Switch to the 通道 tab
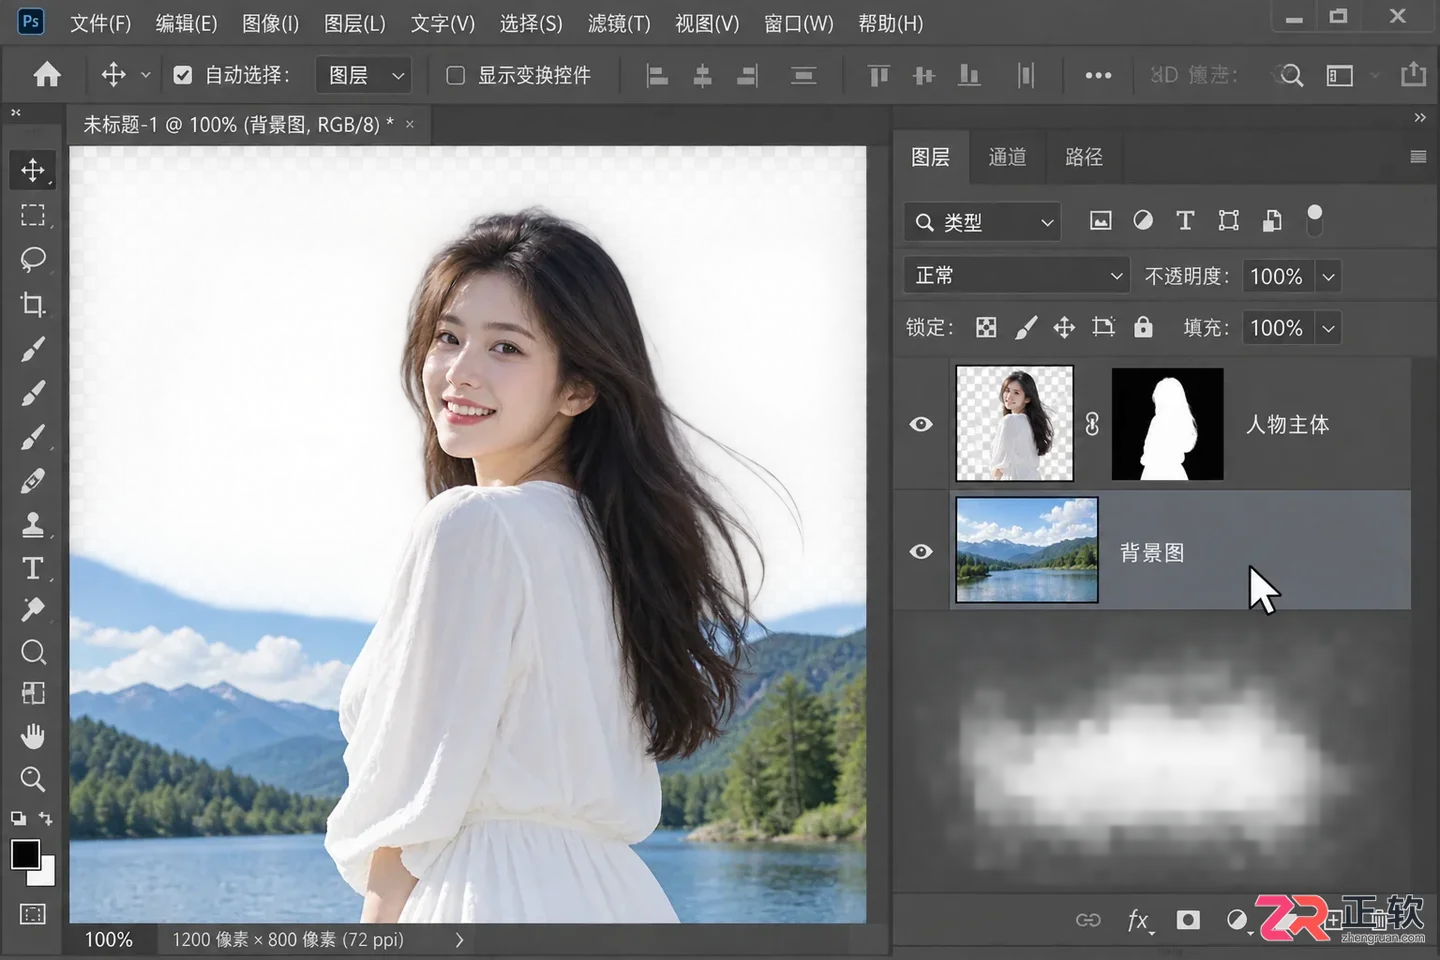The image size is (1440, 960). point(1007,157)
